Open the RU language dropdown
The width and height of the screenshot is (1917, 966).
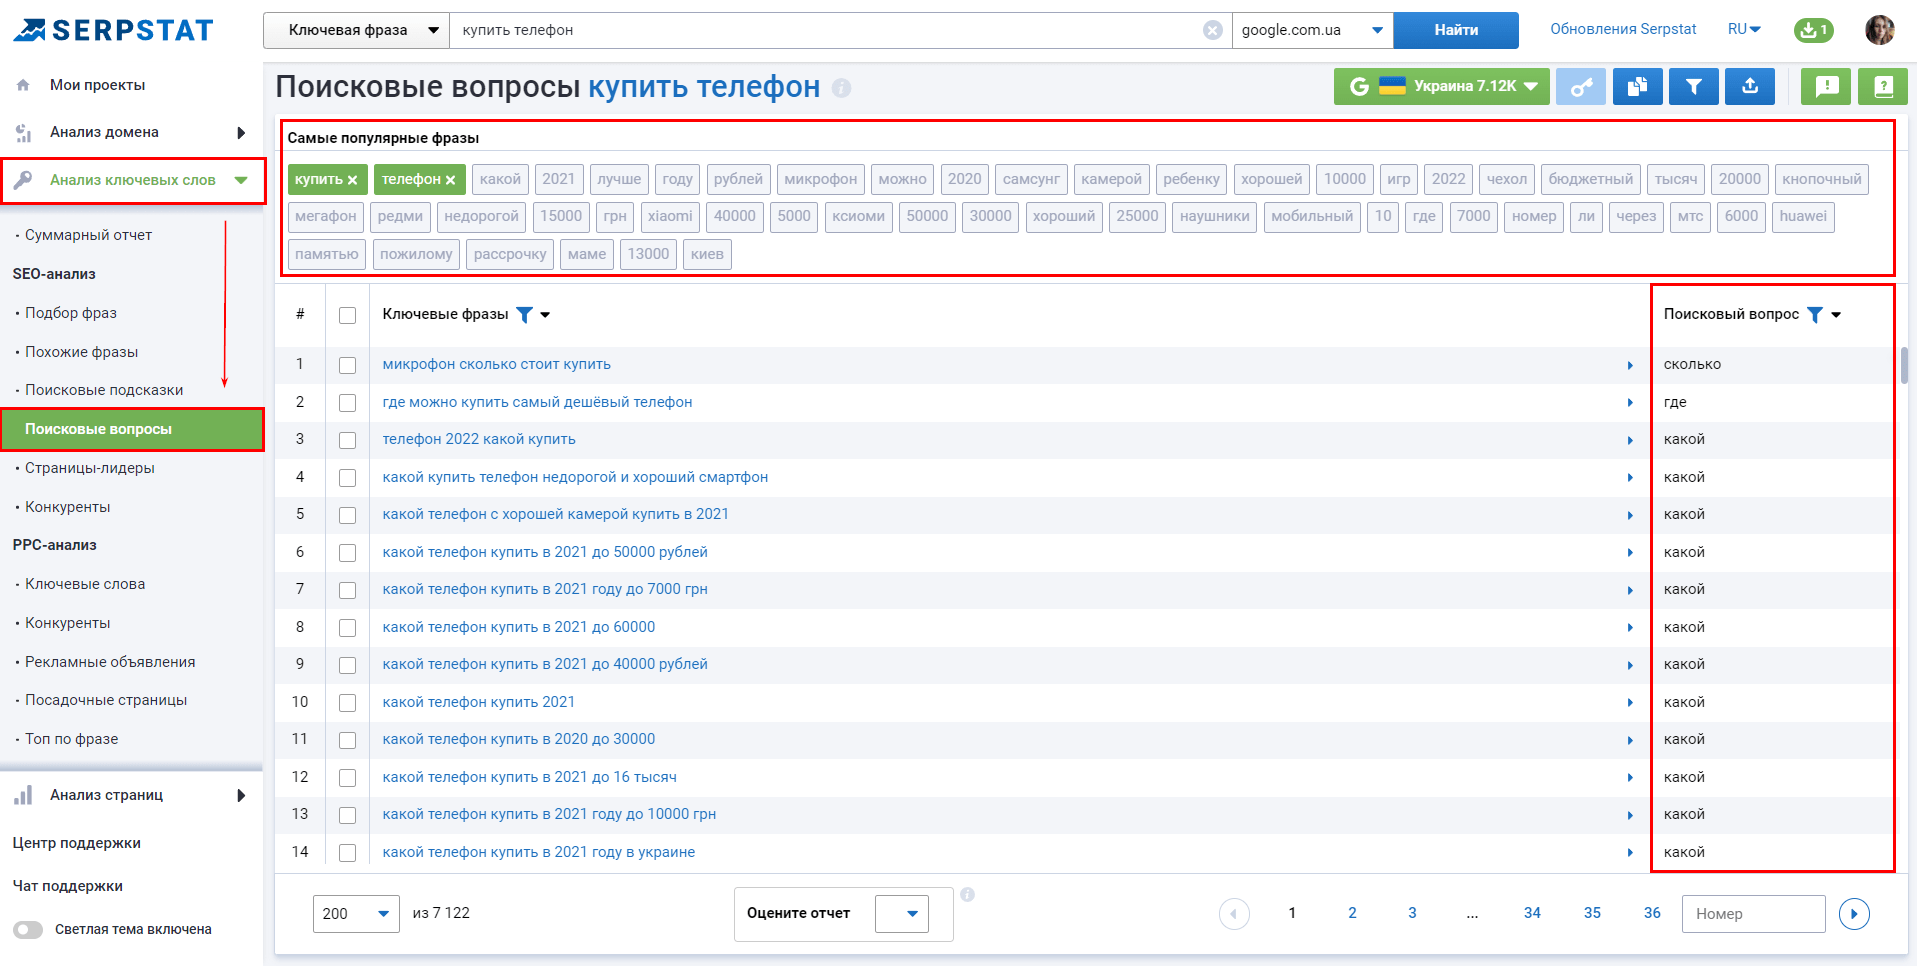1744,29
